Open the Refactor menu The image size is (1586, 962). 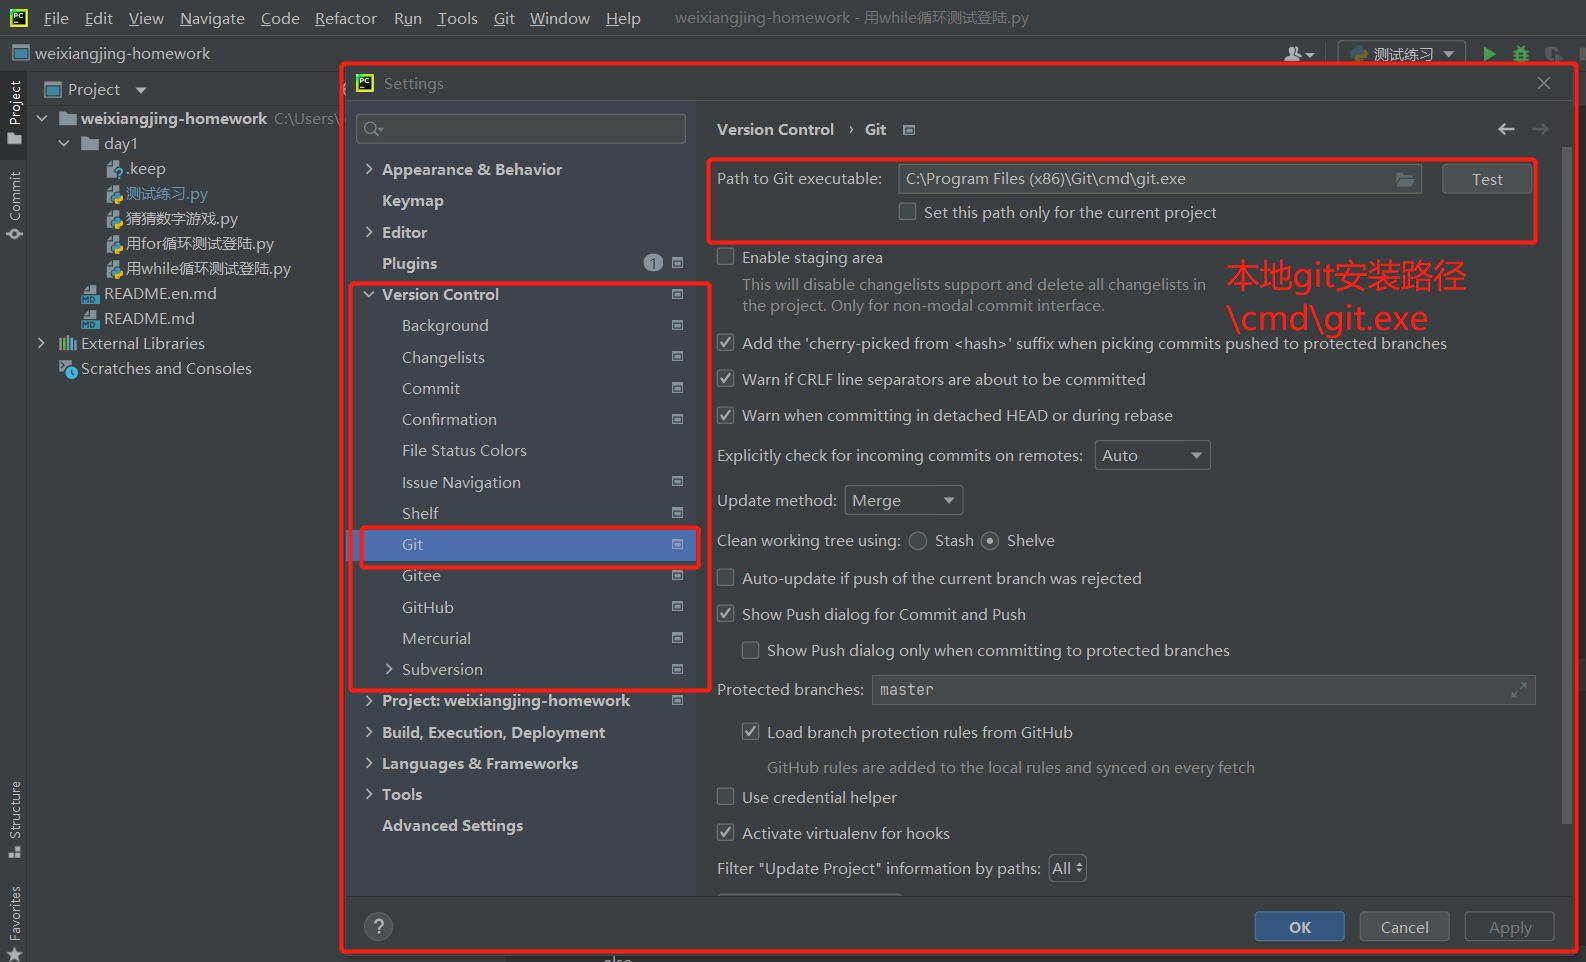345,18
